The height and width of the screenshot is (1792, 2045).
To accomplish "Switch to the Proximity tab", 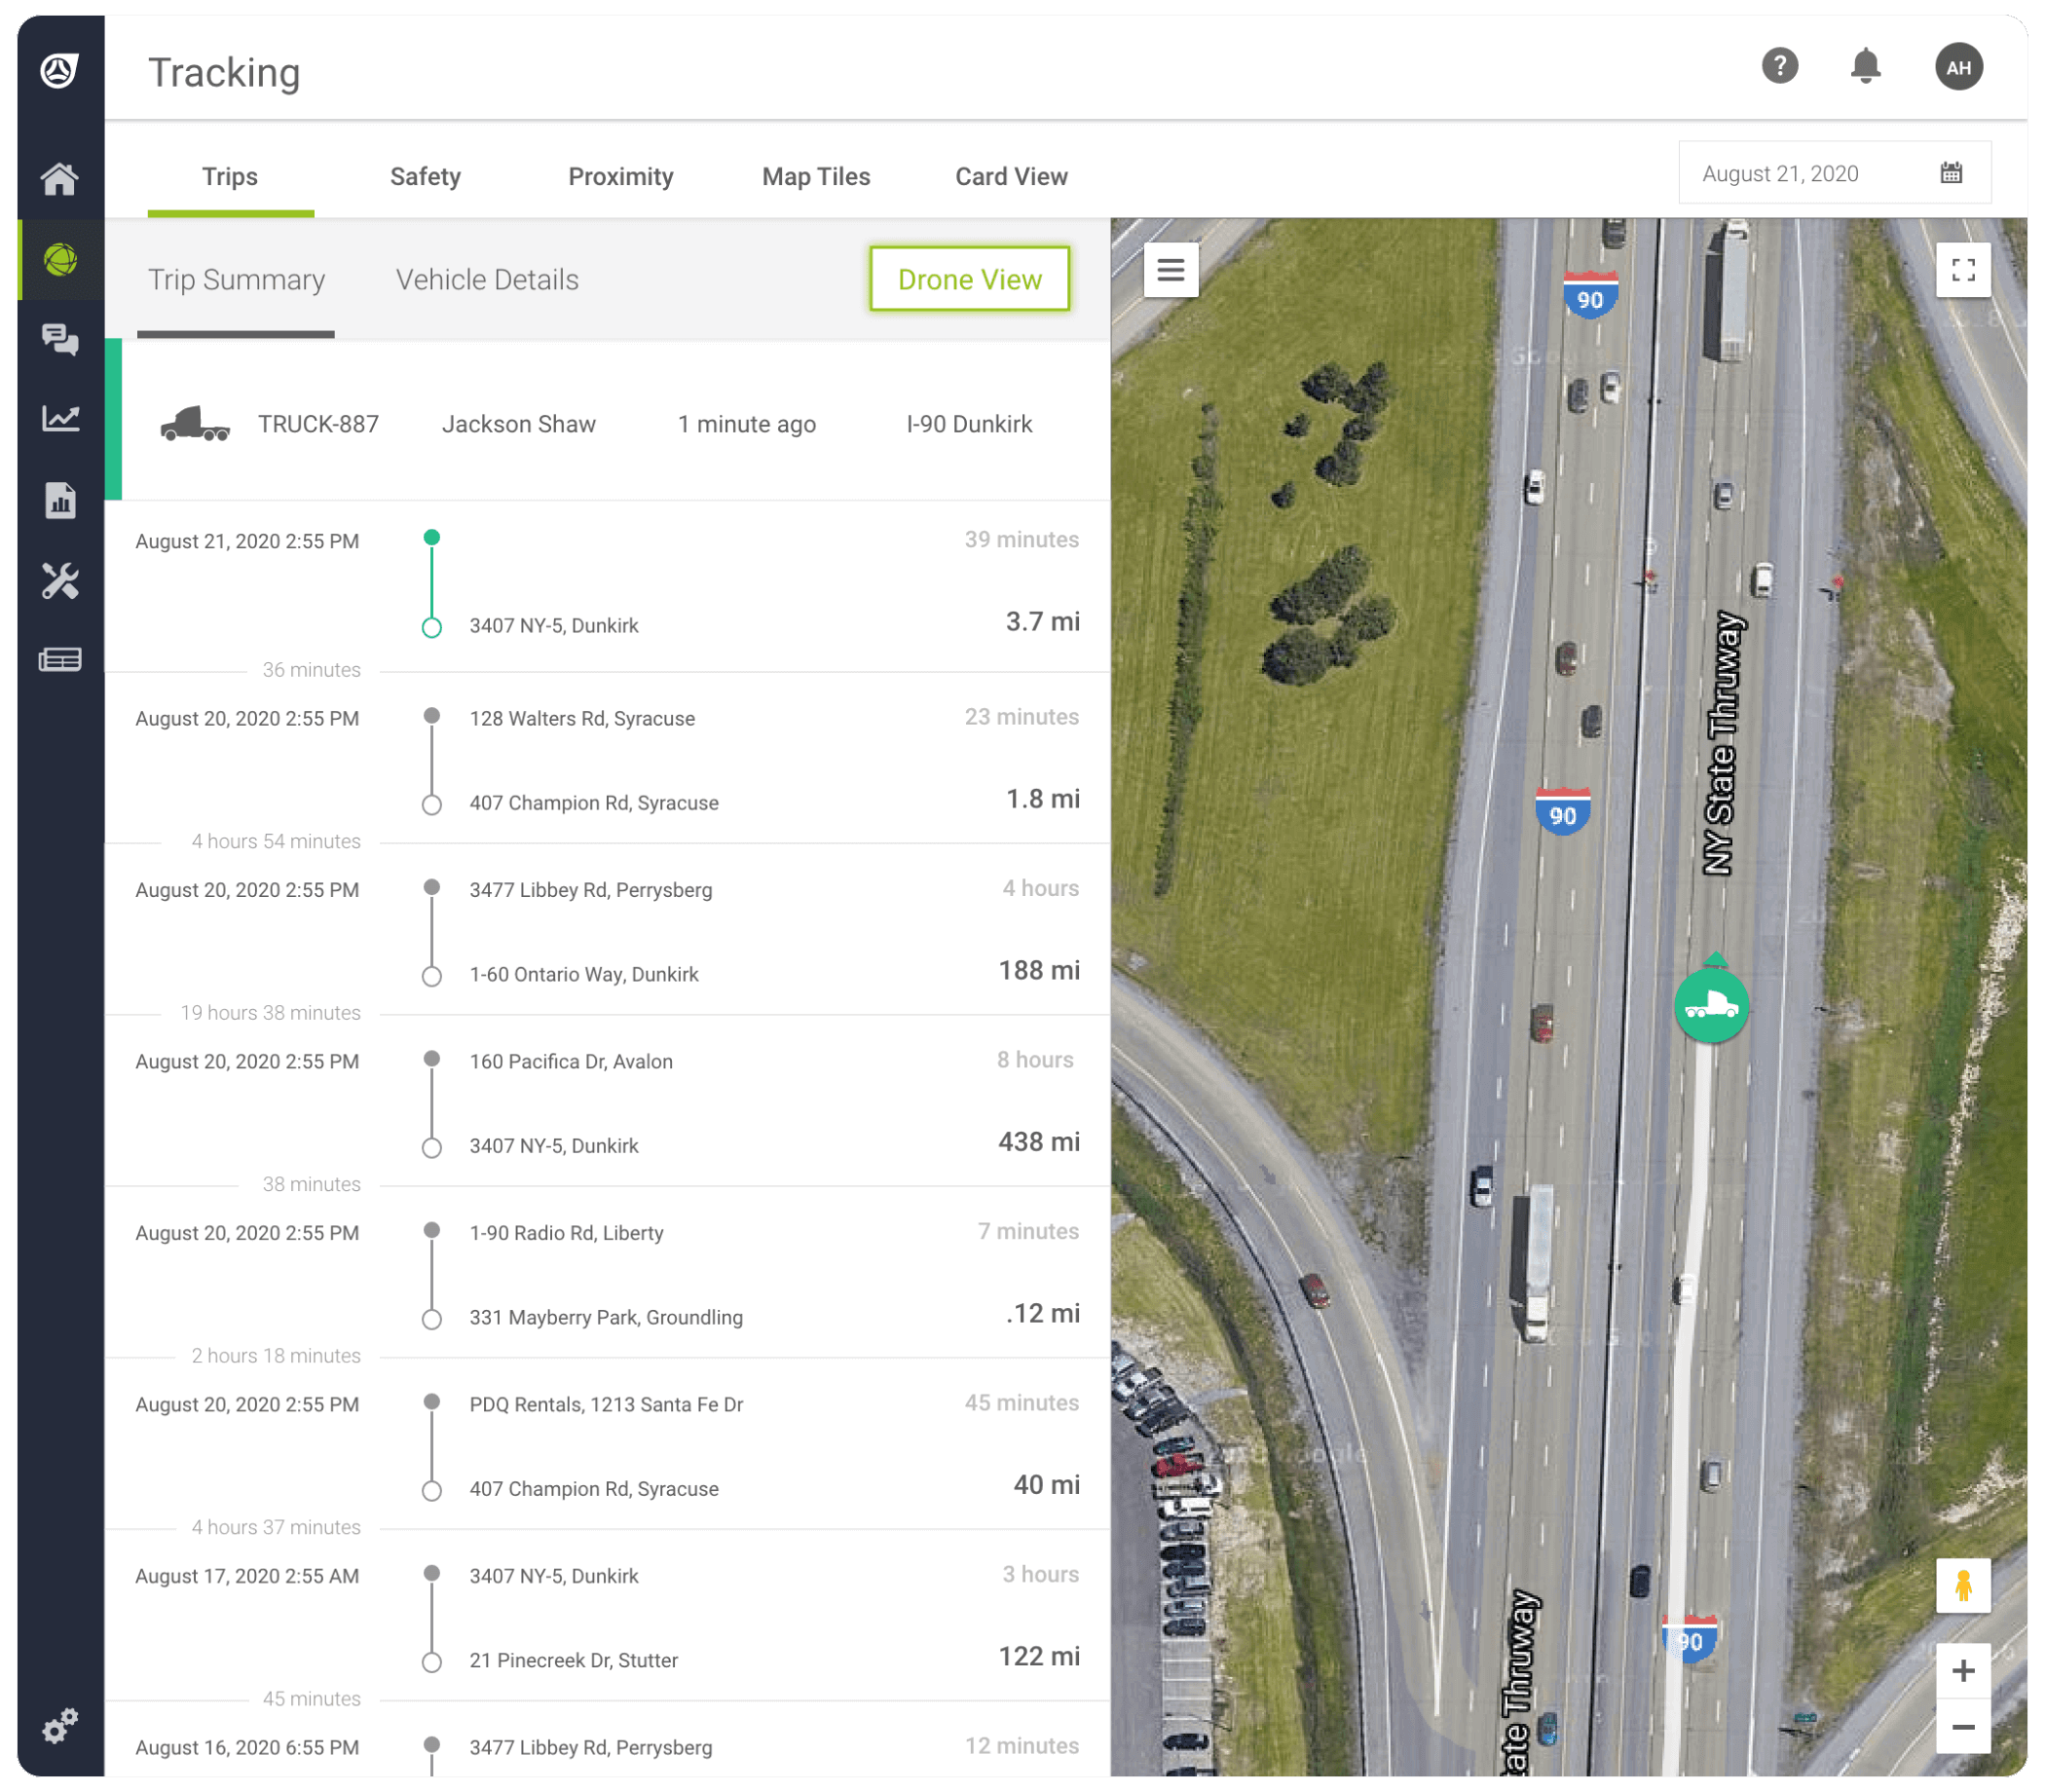I will 620,177.
